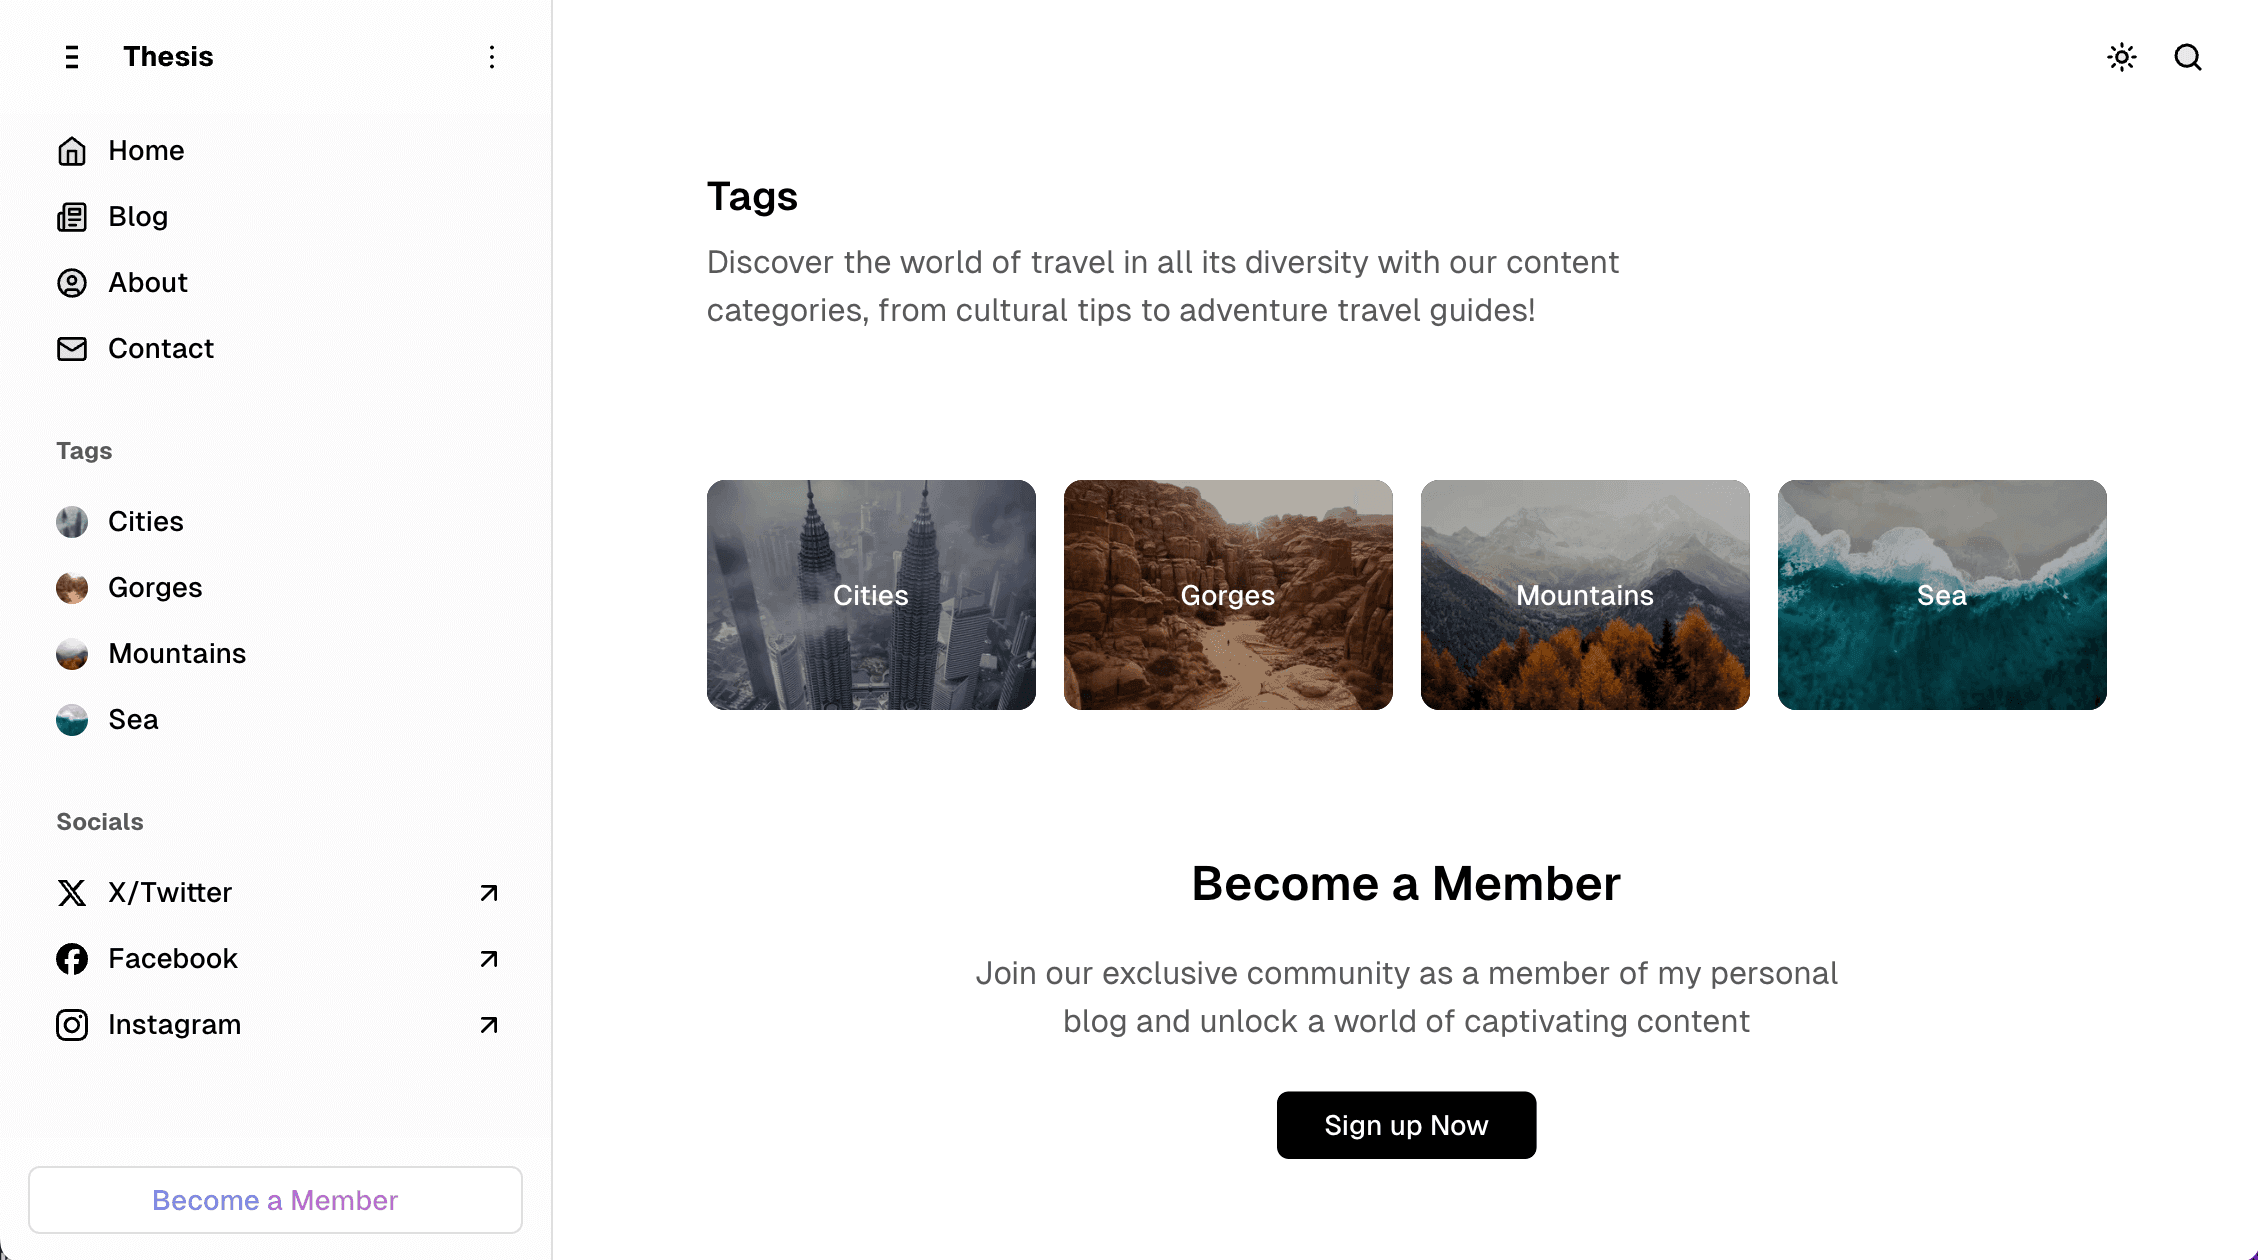
Task: Open the Mountains category card image
Action: click(x=1584, y=595)
